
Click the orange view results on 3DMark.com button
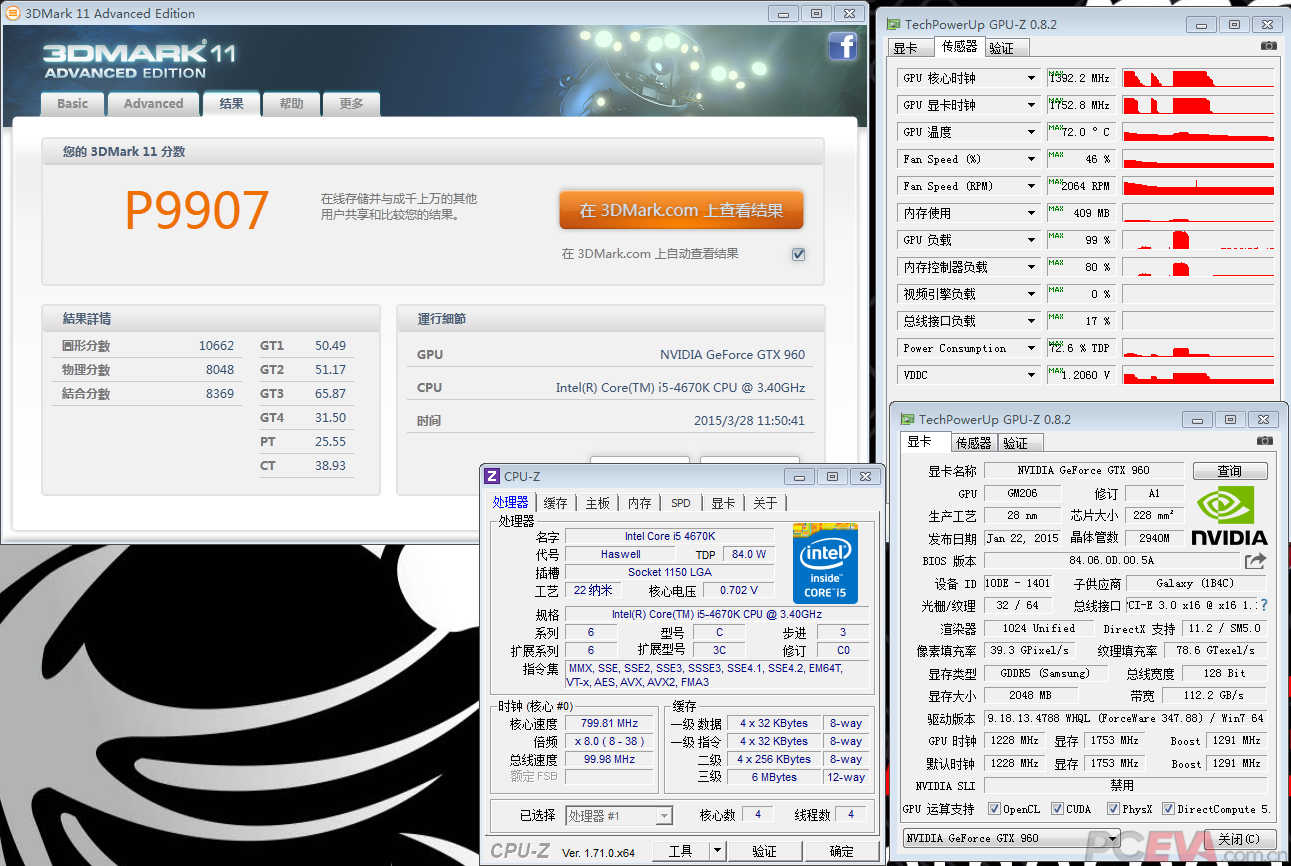(x=681, y=211)
